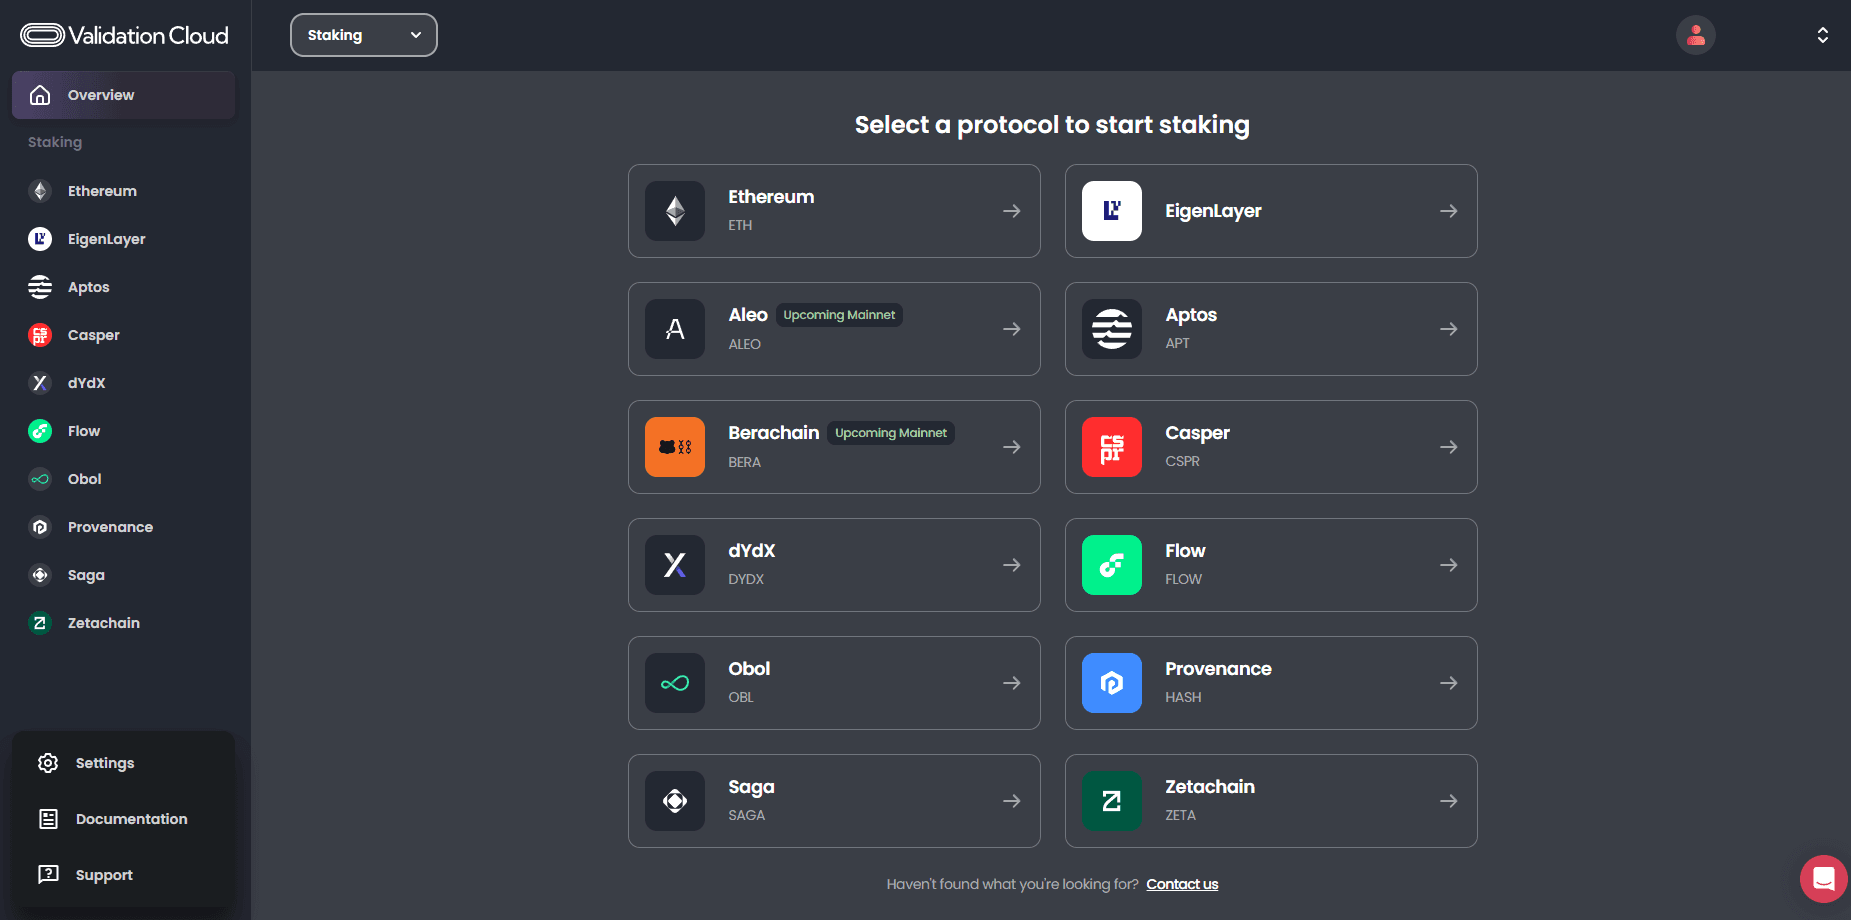1851x920 pixels.
Task: Click the Flow green icon in sidebar
Action: click(40, 431)
